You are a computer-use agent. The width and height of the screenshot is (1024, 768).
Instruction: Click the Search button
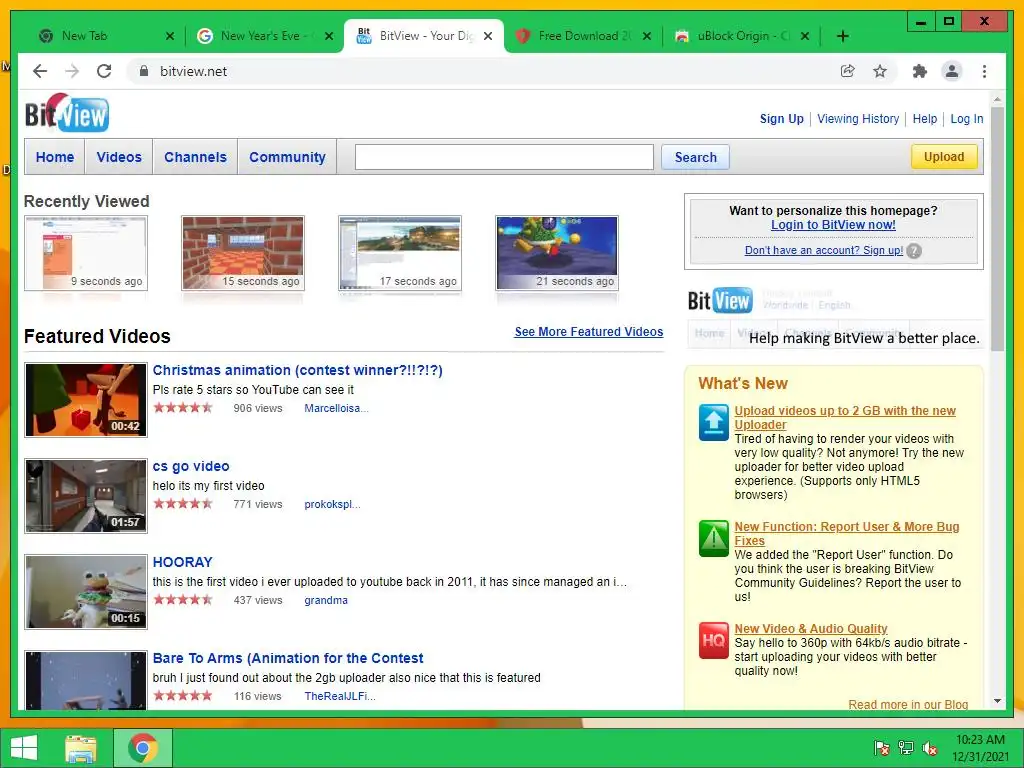pyautogui.click(x=696, y=157)
